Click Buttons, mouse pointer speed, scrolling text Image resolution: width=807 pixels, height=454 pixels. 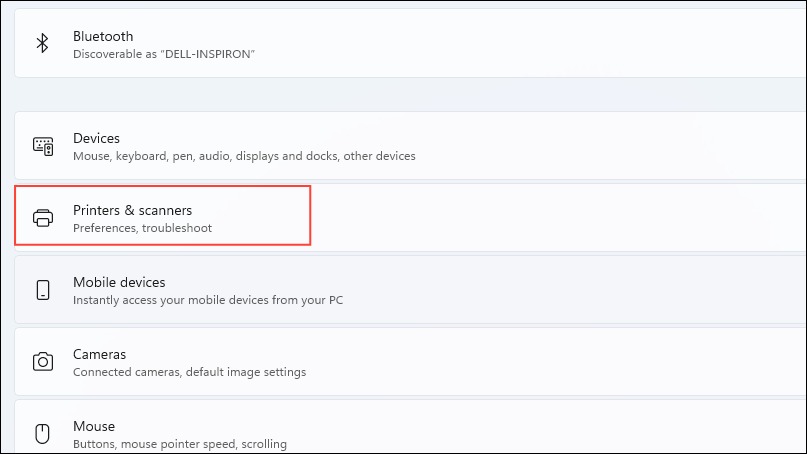(x=180, y=444)
